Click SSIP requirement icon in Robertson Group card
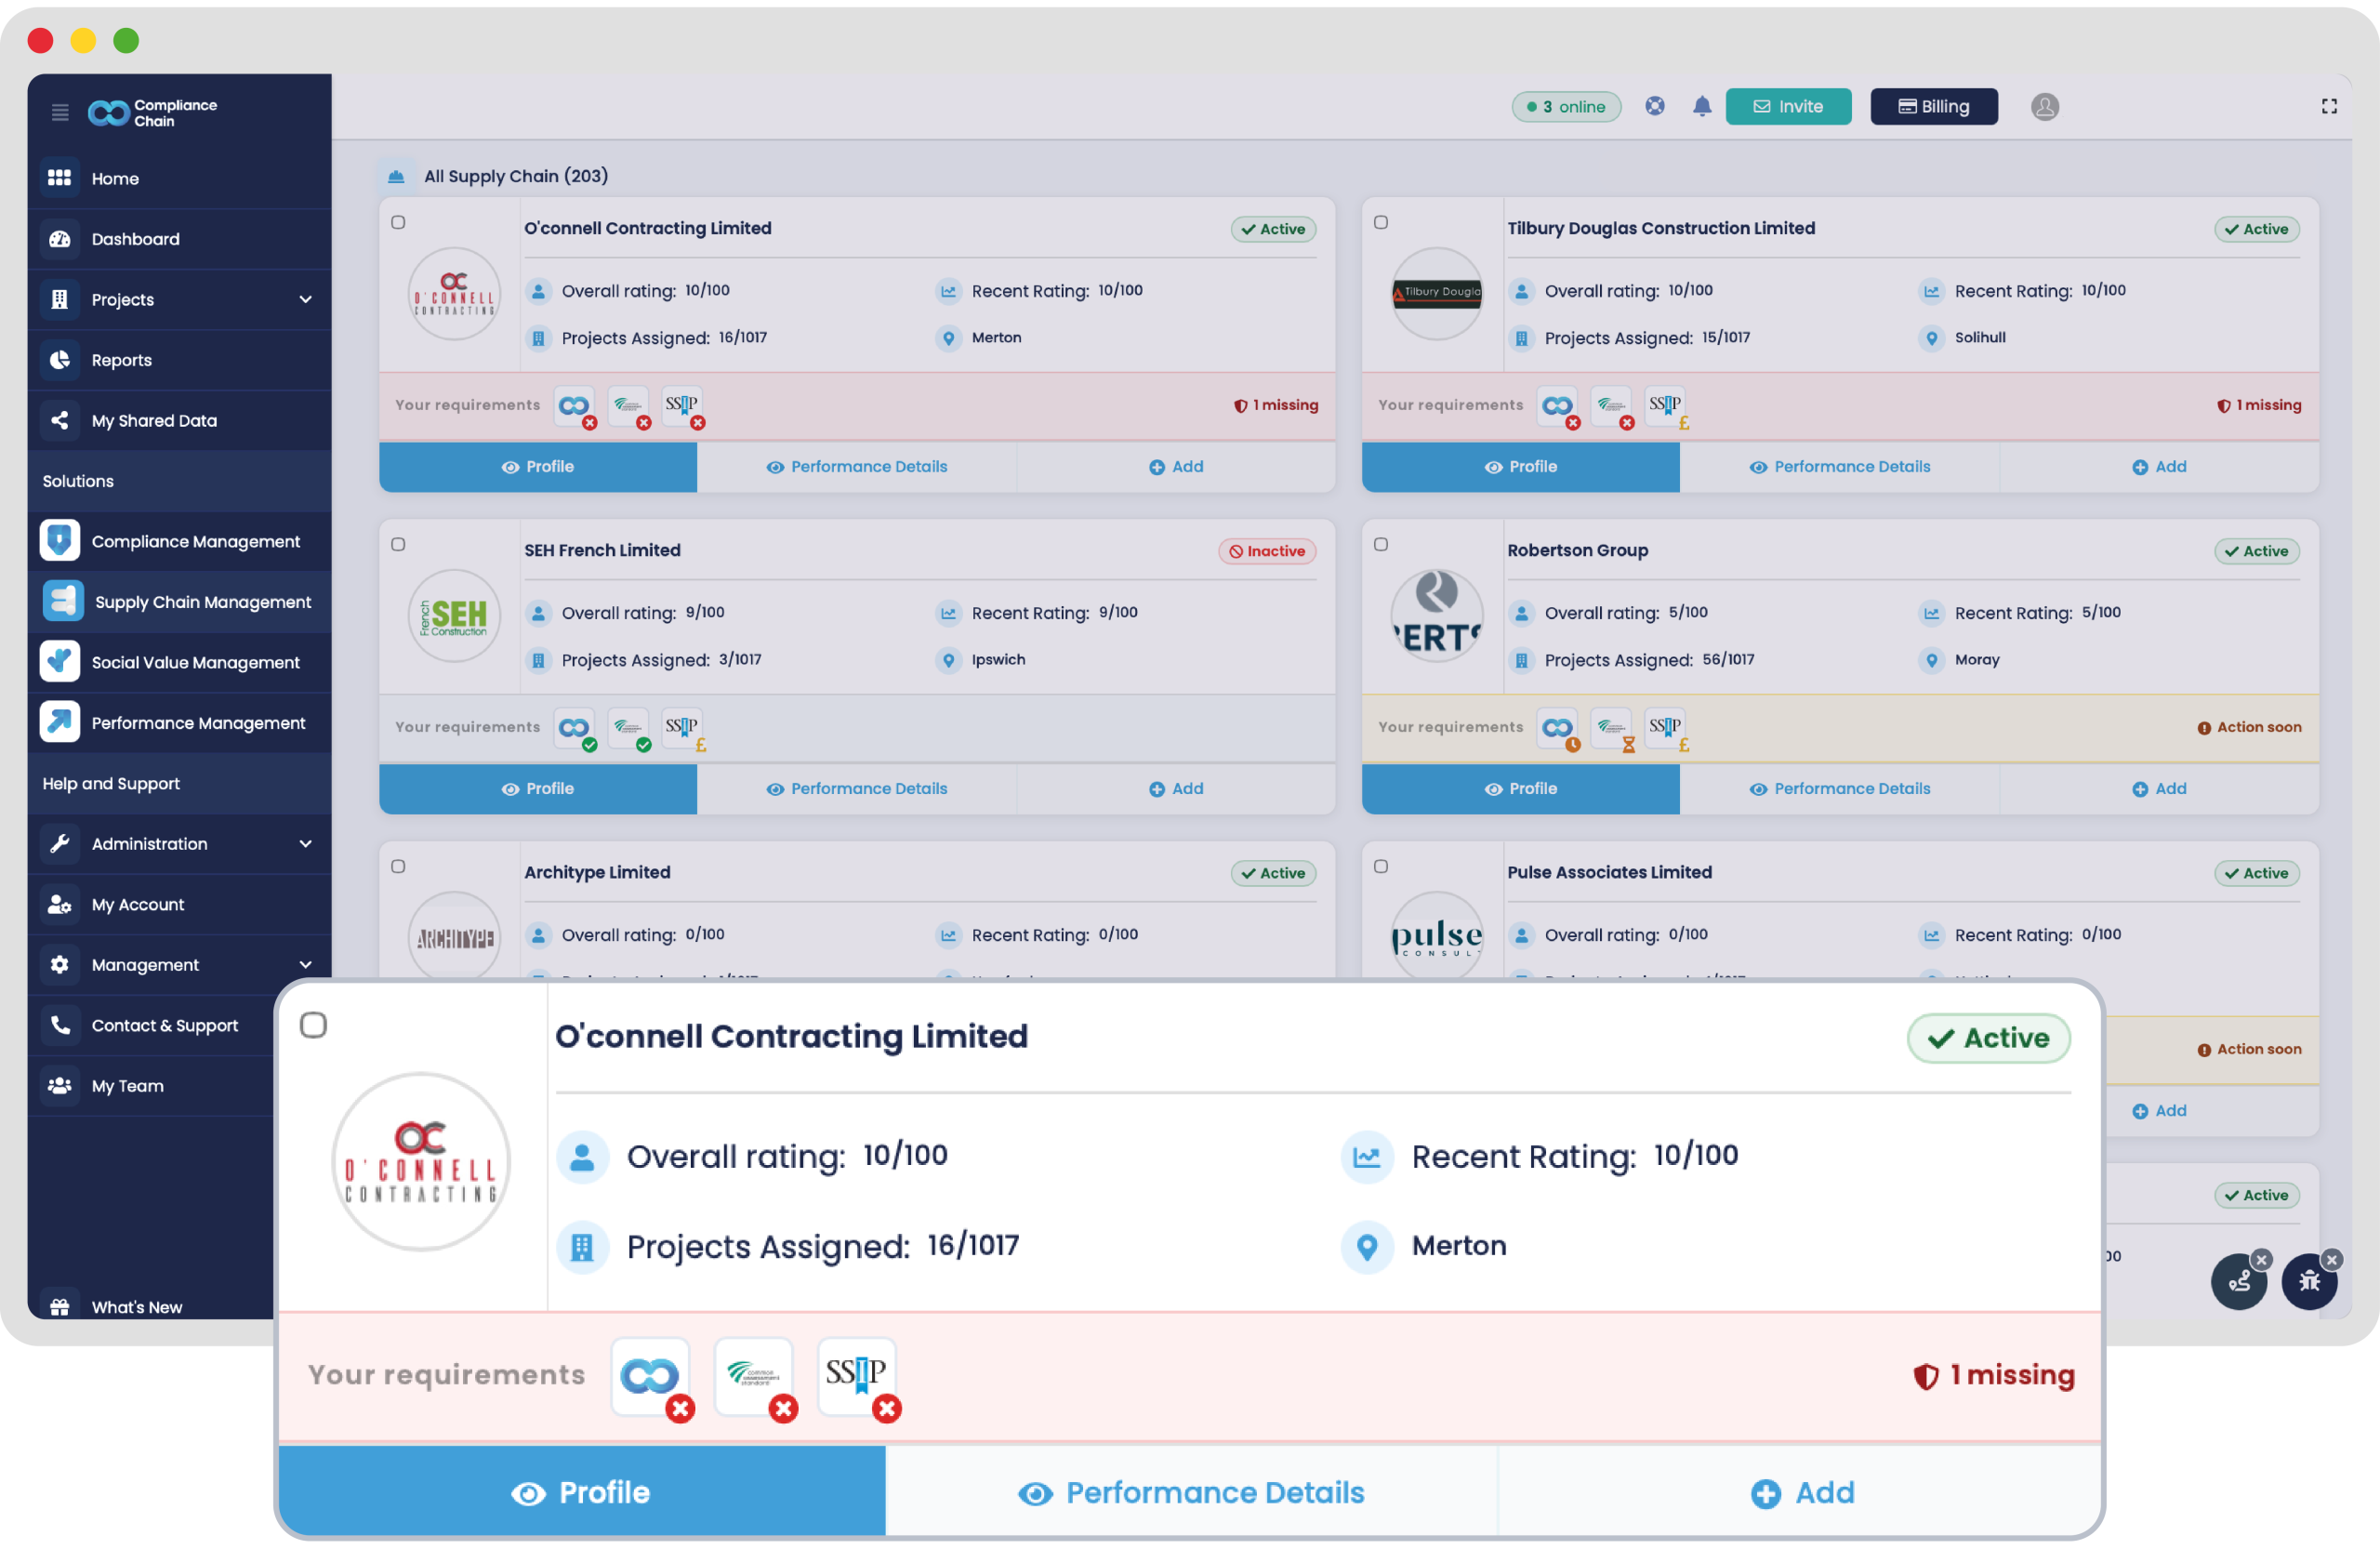Screen dimensions: 2380x1562 point(1665,727)
